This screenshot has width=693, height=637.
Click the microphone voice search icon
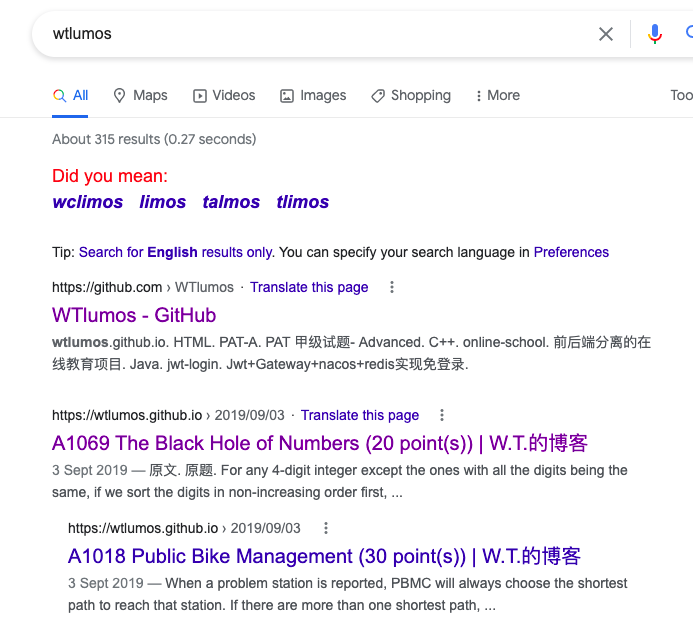655,34
